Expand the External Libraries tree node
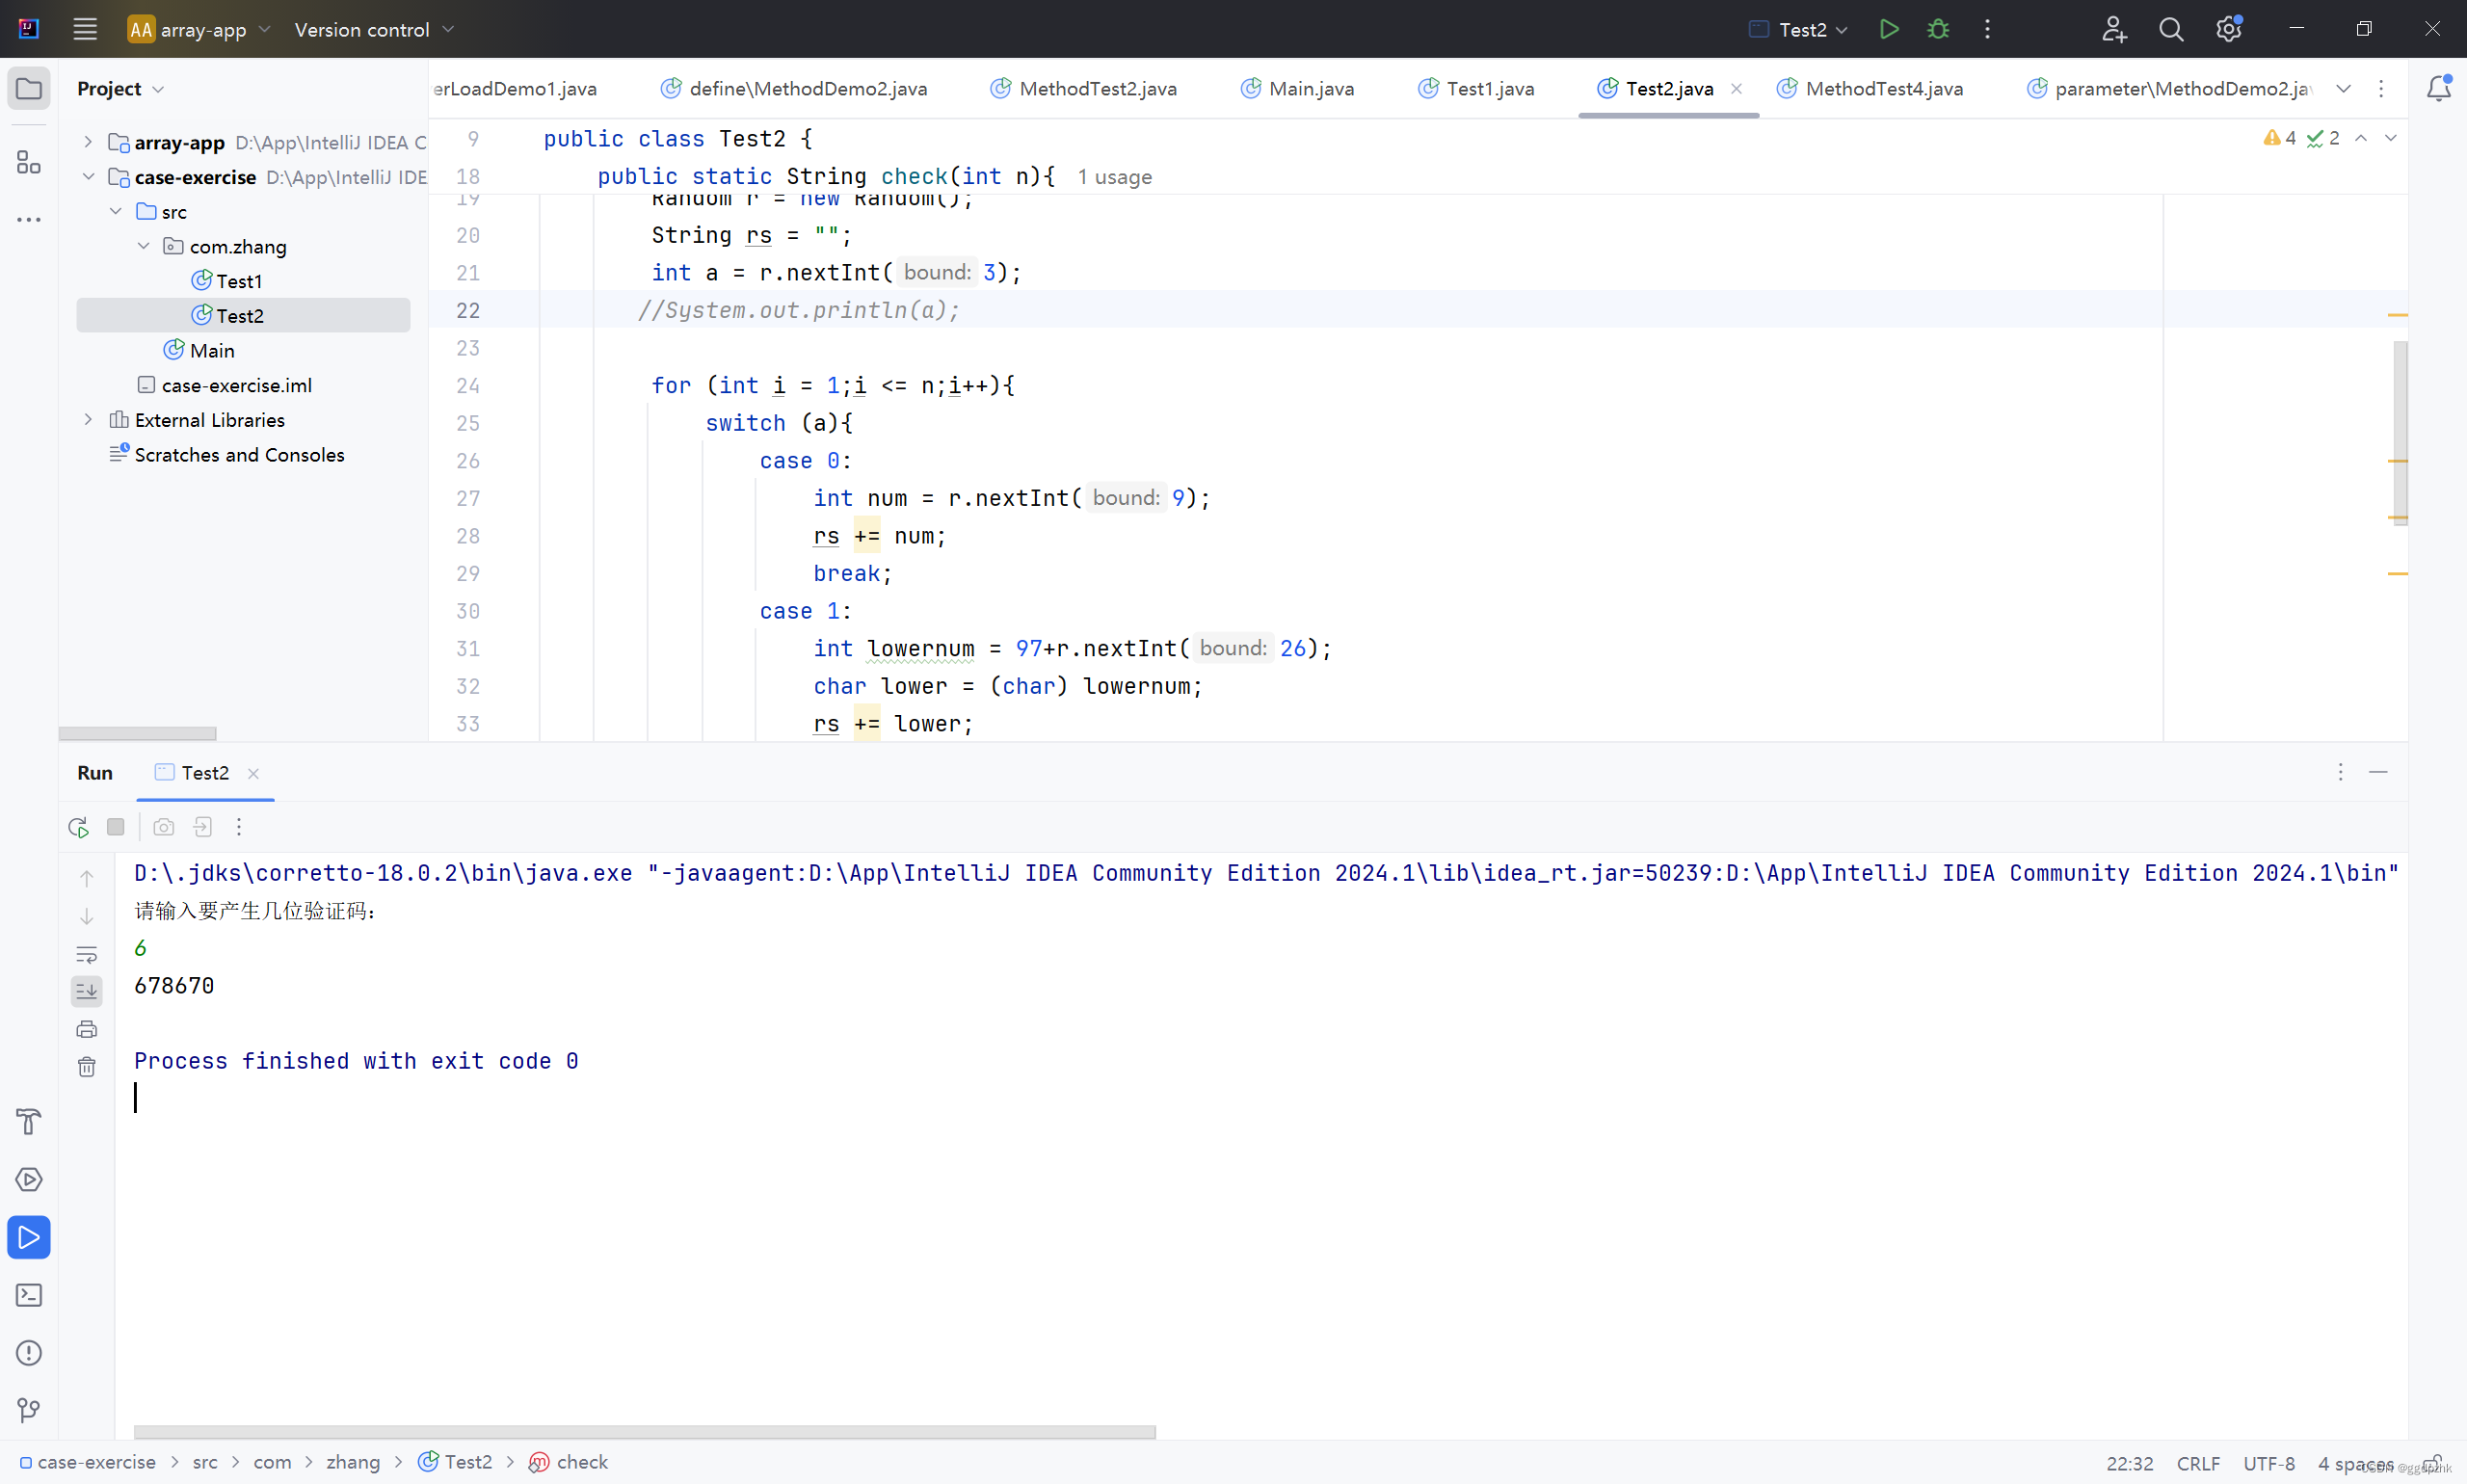The width and height of the screenshot is (2467, 1484). 88,419
